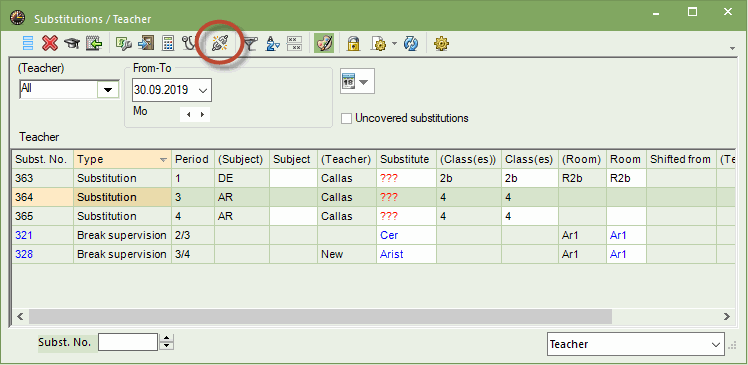748x365 pixels.
Task: Click the blue list rows toolbar icon
Action: 28,43
